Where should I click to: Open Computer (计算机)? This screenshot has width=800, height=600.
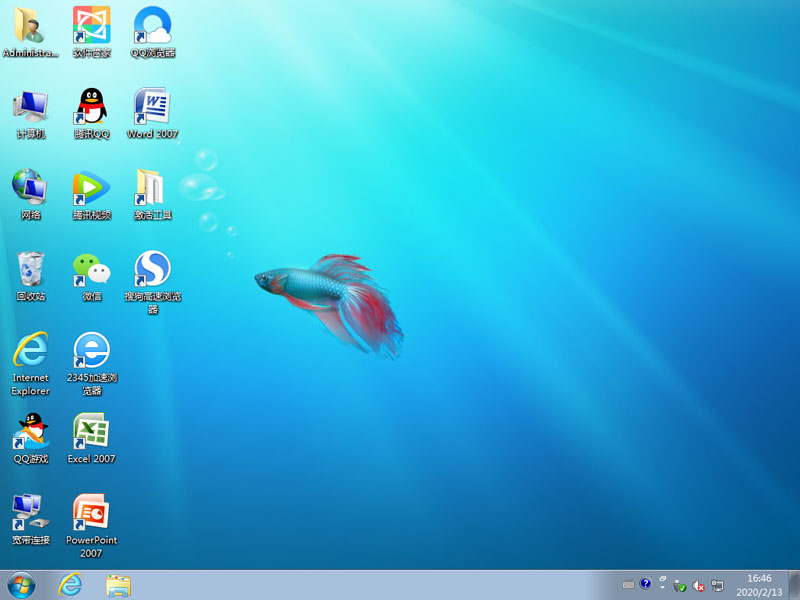[x=30, y=110]
